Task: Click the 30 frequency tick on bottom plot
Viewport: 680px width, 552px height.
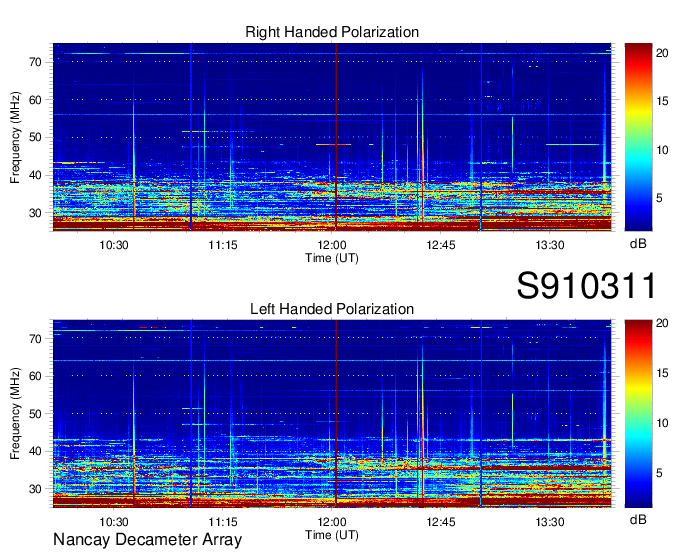Action: 36,489
